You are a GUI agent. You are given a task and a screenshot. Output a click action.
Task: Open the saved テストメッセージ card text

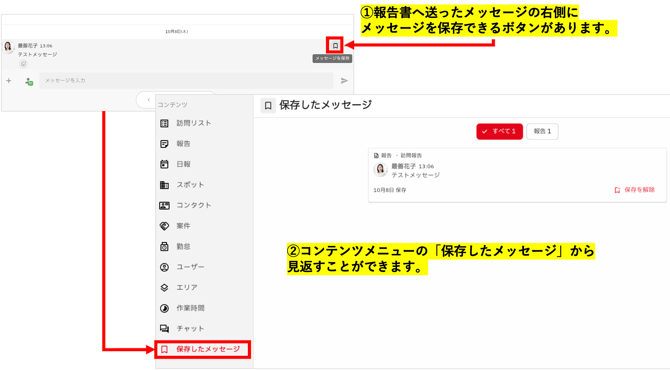(415, 175)
